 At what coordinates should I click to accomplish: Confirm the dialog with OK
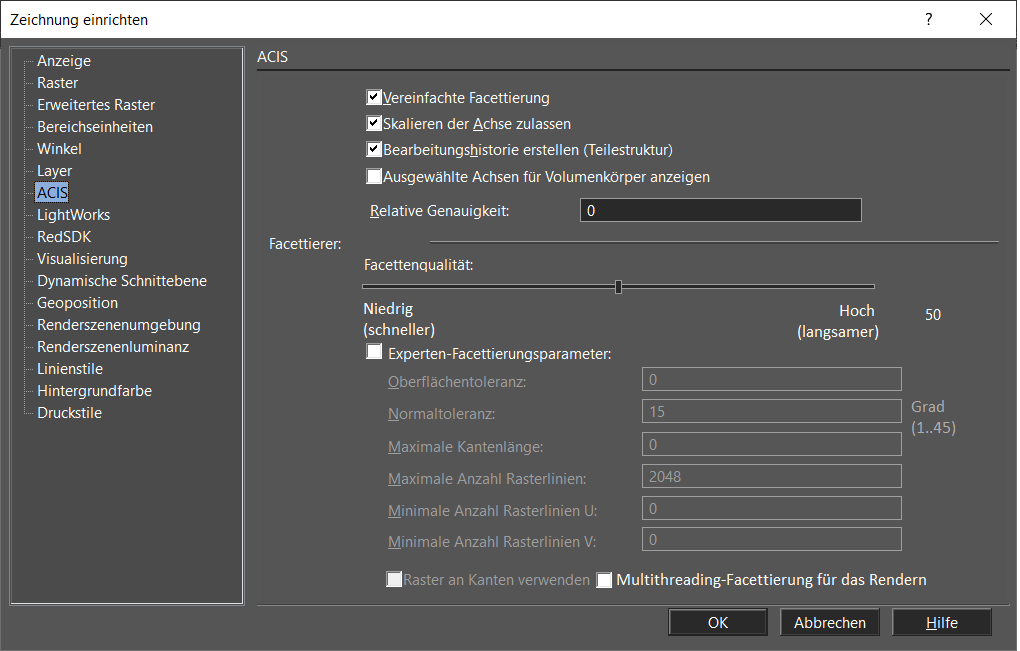[718, 622]
